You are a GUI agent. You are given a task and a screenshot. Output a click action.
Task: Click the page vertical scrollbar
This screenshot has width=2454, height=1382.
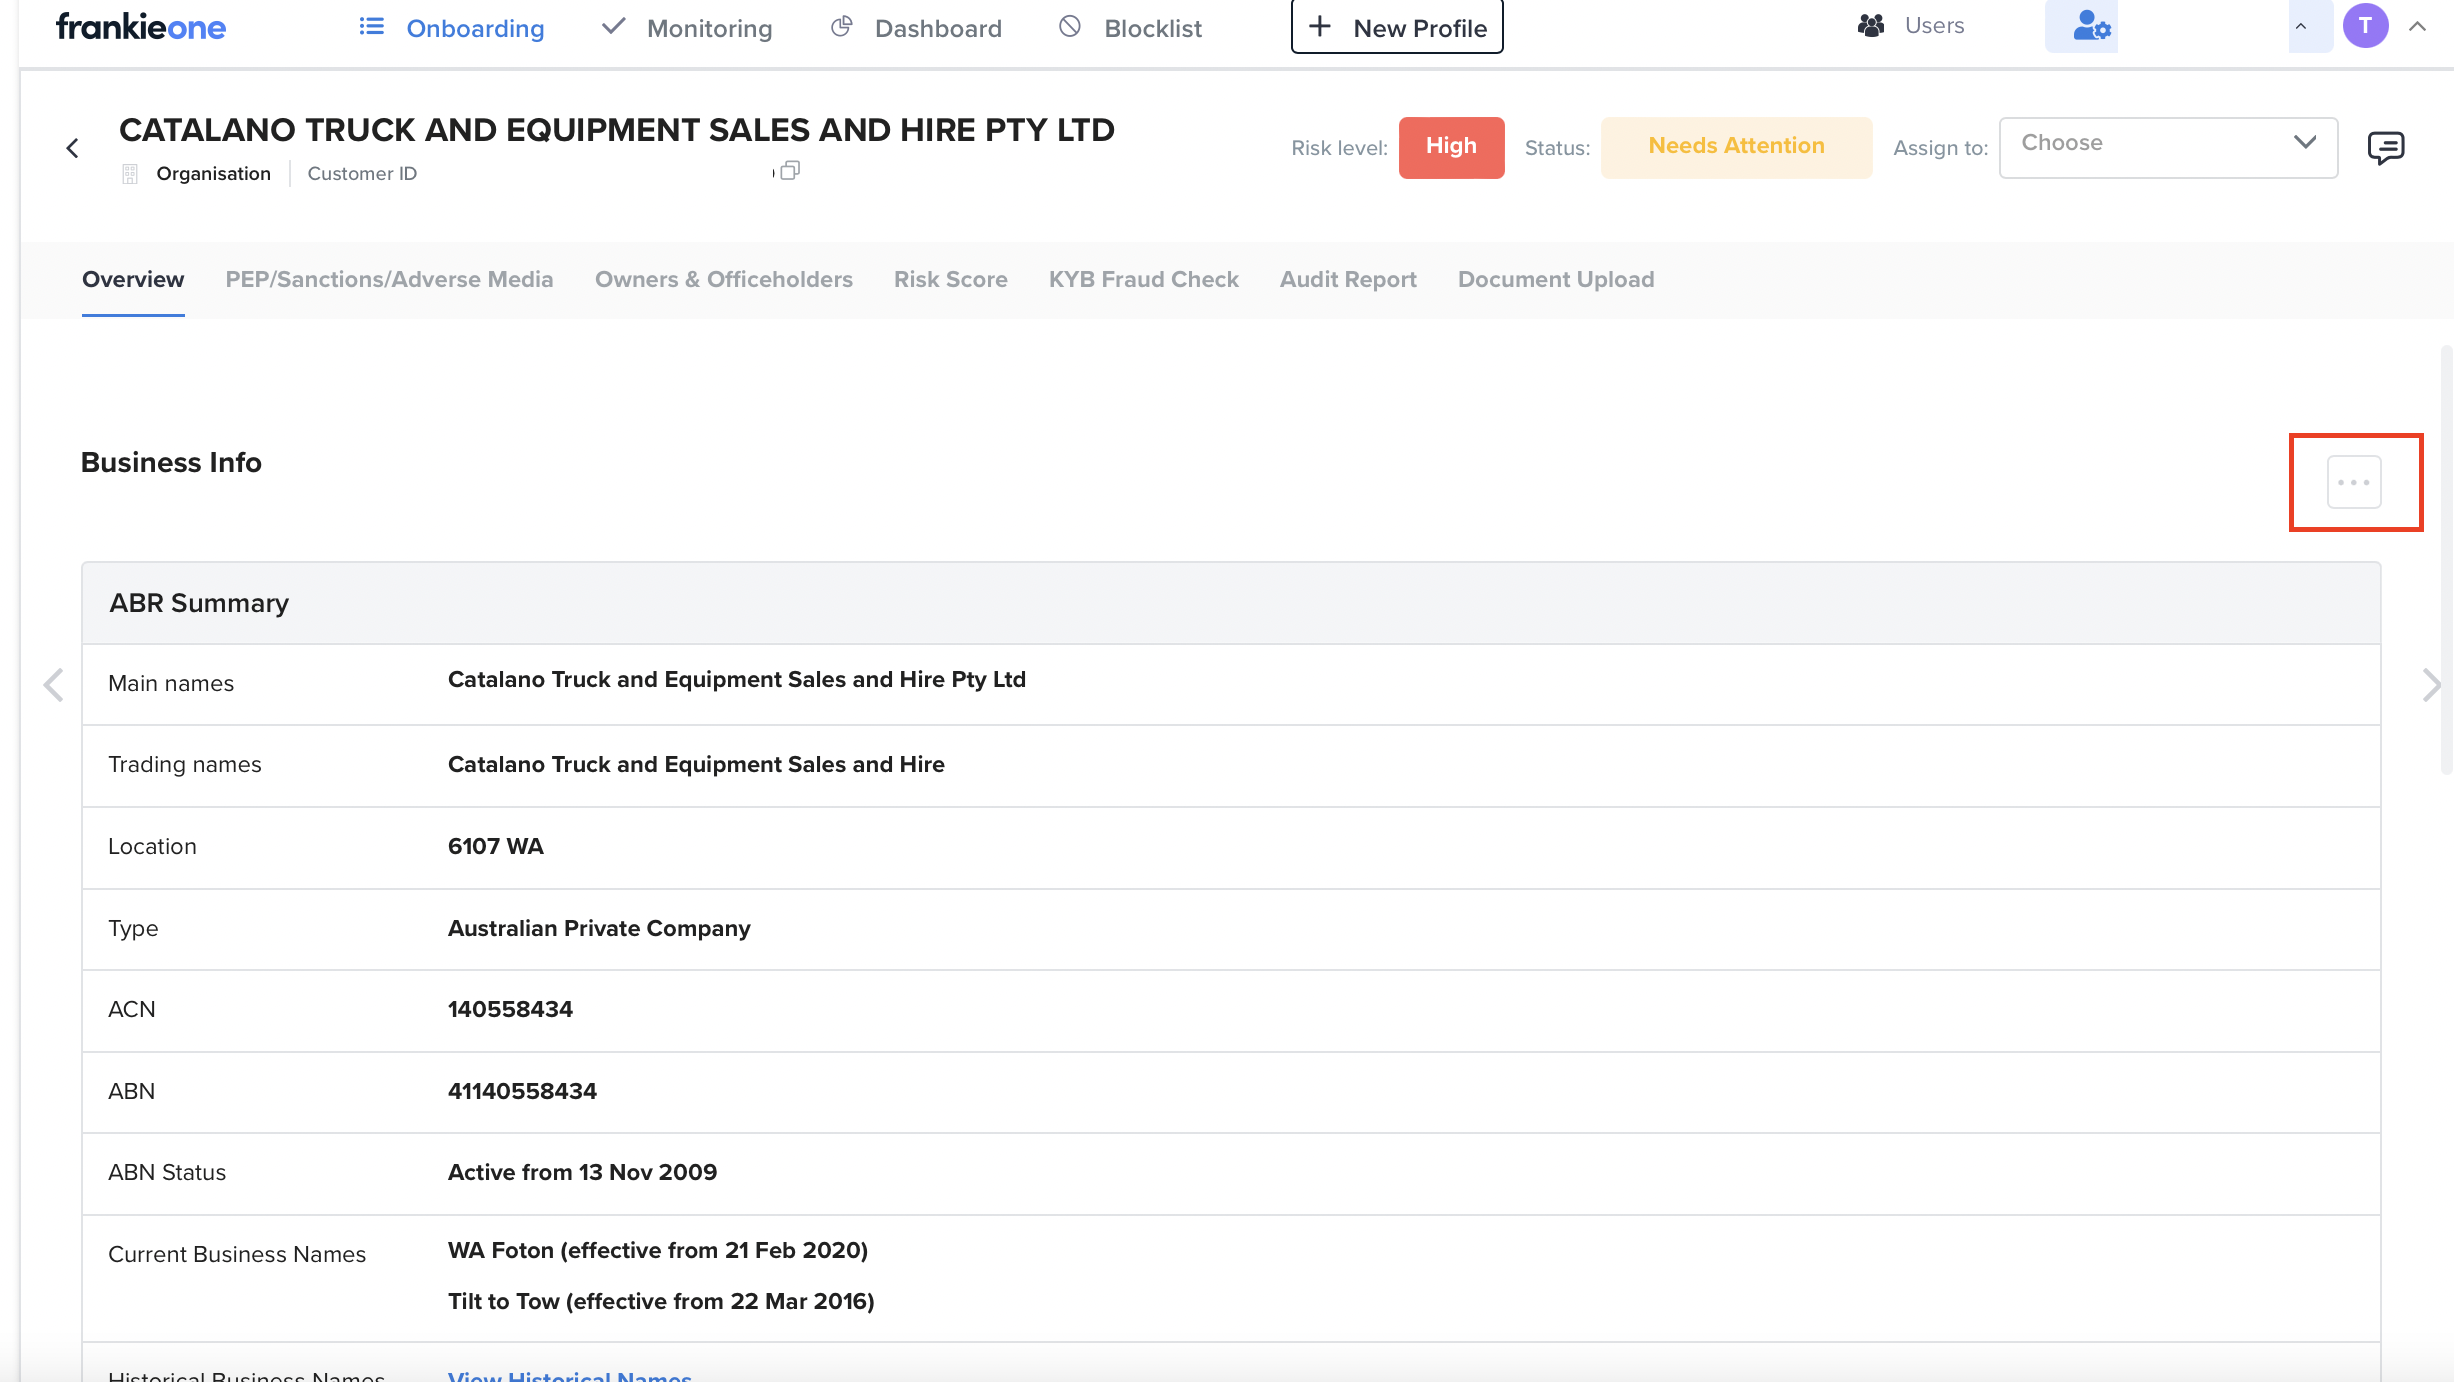(2445, 560)
